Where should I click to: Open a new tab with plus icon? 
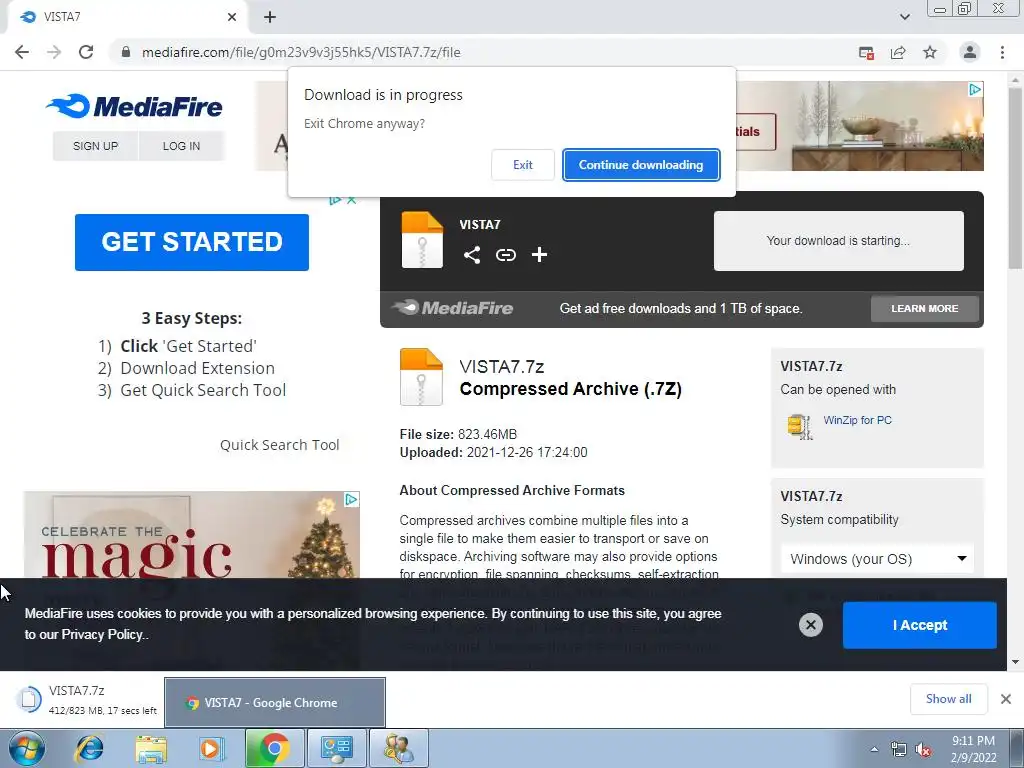pyautogui.click(x=270, y=17)
